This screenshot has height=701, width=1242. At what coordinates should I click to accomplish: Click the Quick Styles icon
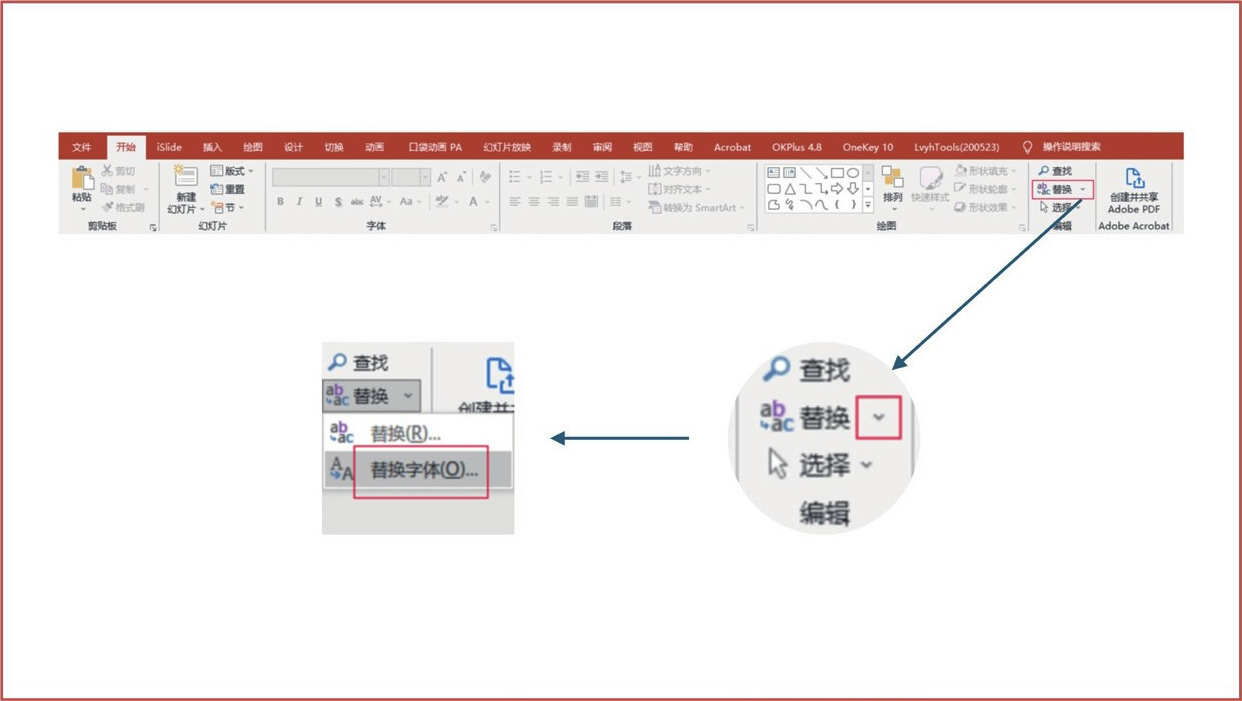(930, 178)
